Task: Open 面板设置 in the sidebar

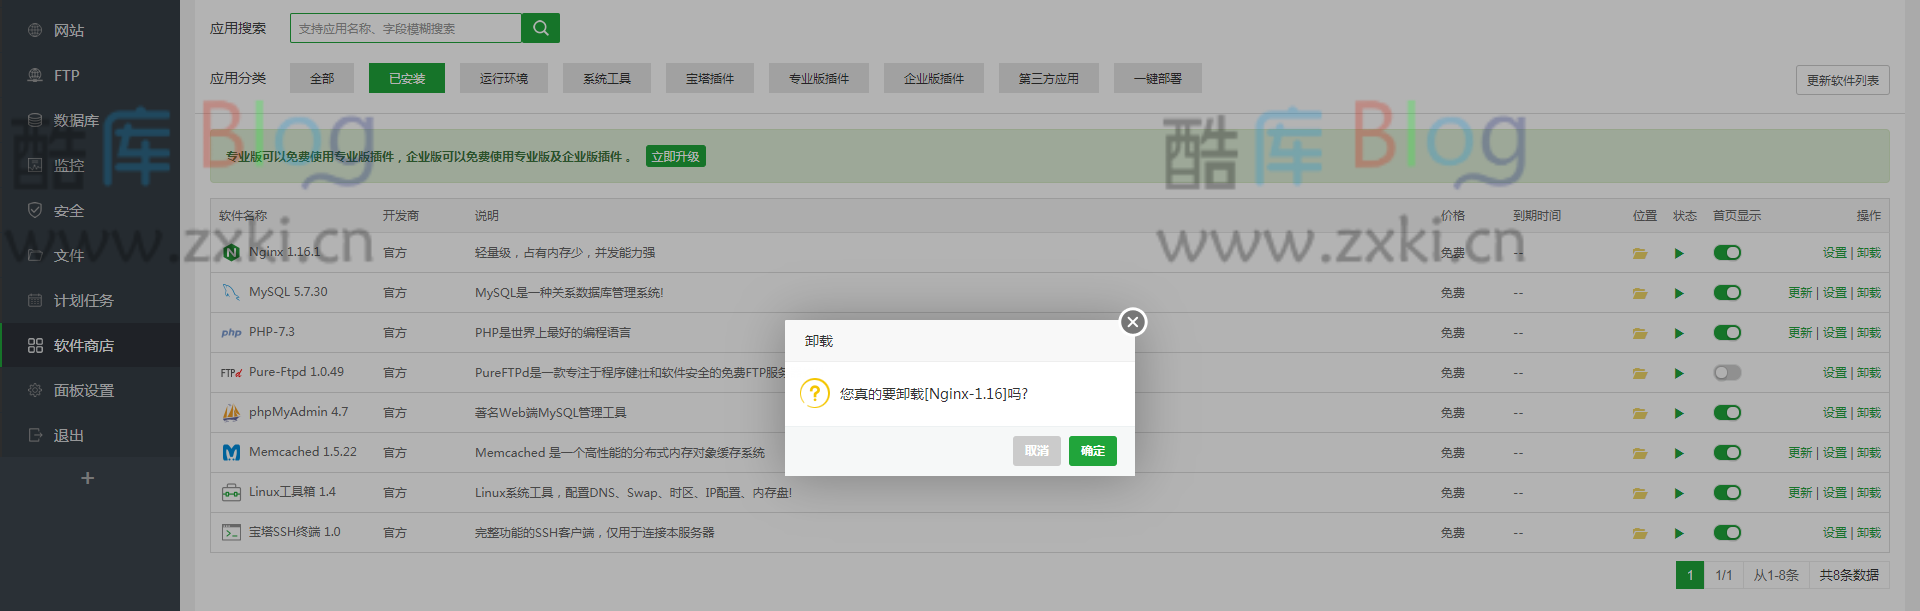Action: click(x=90, y=390)
